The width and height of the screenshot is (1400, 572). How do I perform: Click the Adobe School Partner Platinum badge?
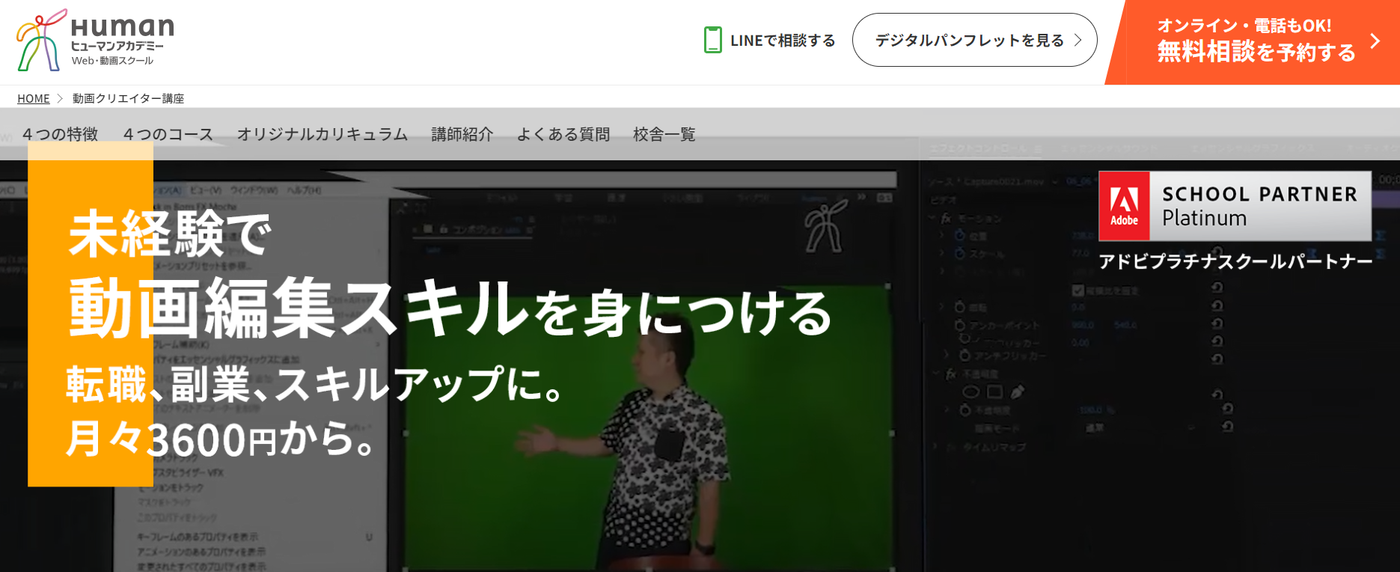pyautogui.click(x=1235, y=206)
